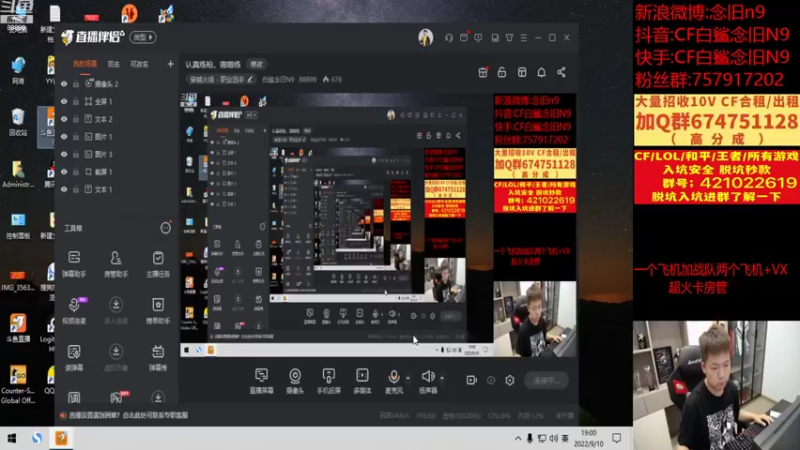The height and width of the screenshot is (450, 800).
Task: Click the 连接中 start streaming button
Action: tap(546, 381)
